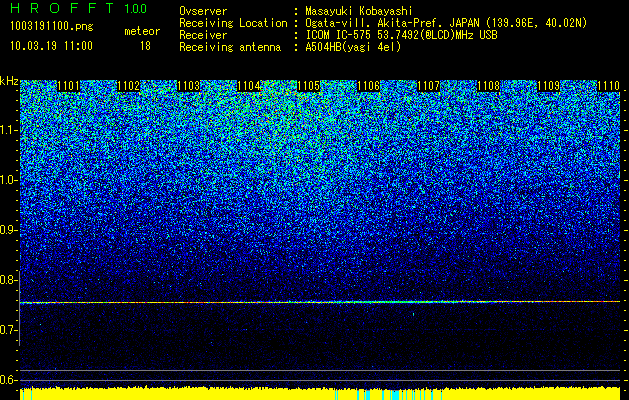Screen dimensions: 629x400
Task: Click the meteor label
Action: coord(142,31)
